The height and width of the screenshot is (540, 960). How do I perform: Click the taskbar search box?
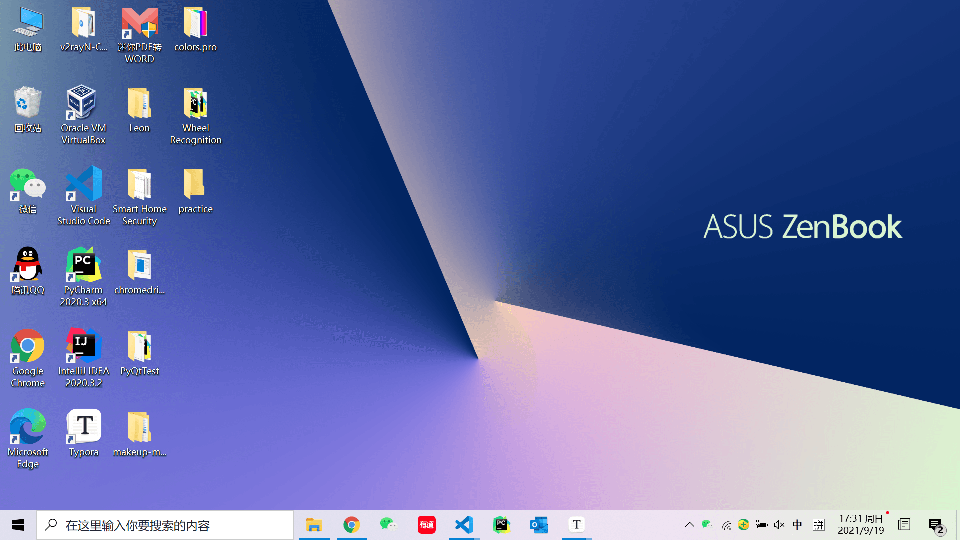tap(165, 525)
